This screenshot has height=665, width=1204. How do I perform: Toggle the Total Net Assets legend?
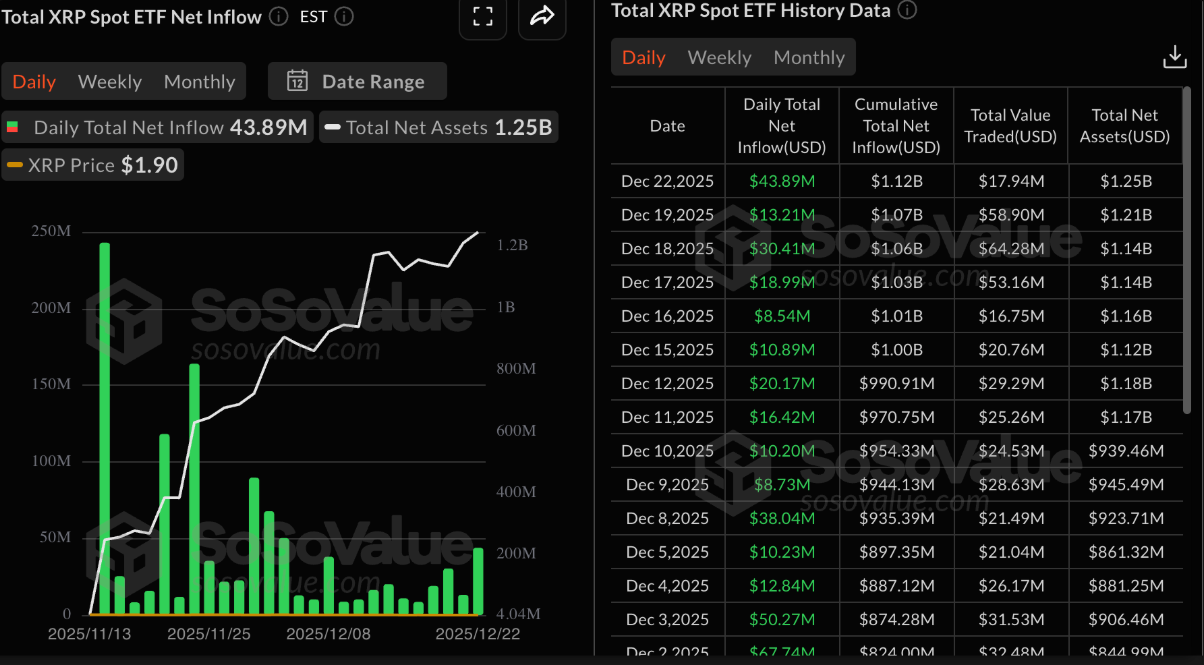coord(437,126)
